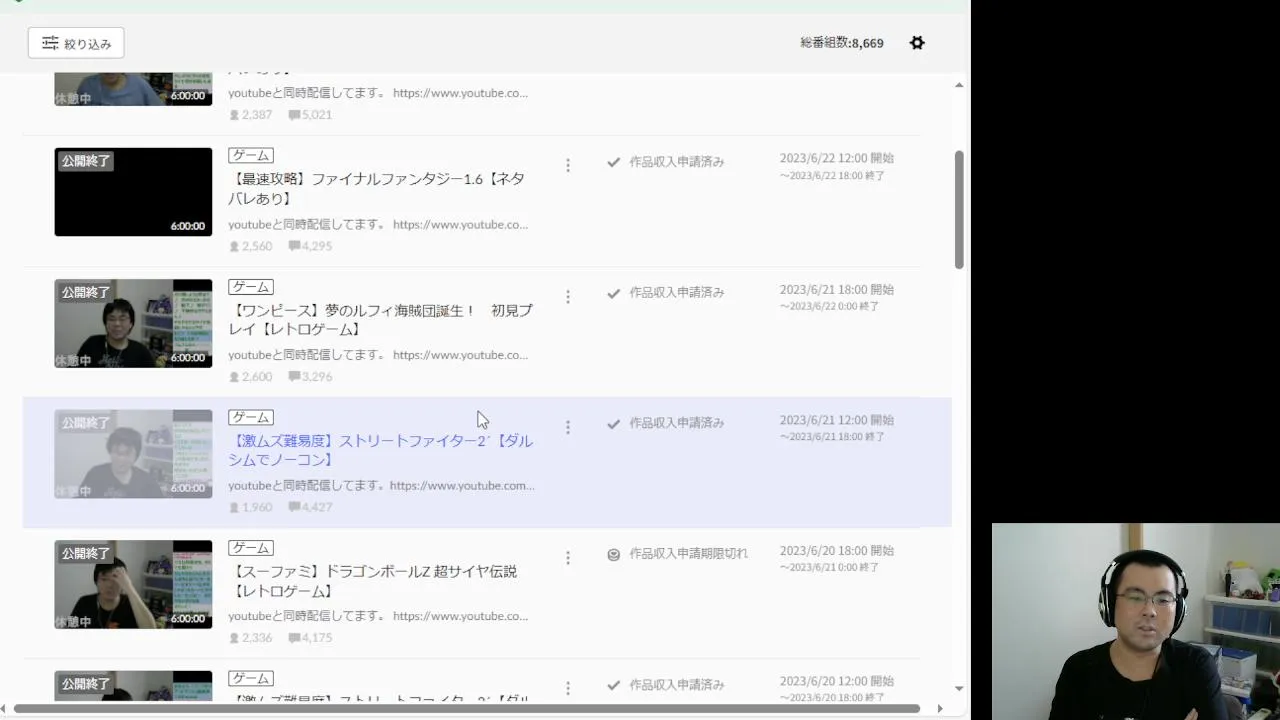Open three-dot menu for ファイナルファンタジー1.6 broadcast
The height and width of the screenshot is (720, 1280).
click(x=568, y=165)
